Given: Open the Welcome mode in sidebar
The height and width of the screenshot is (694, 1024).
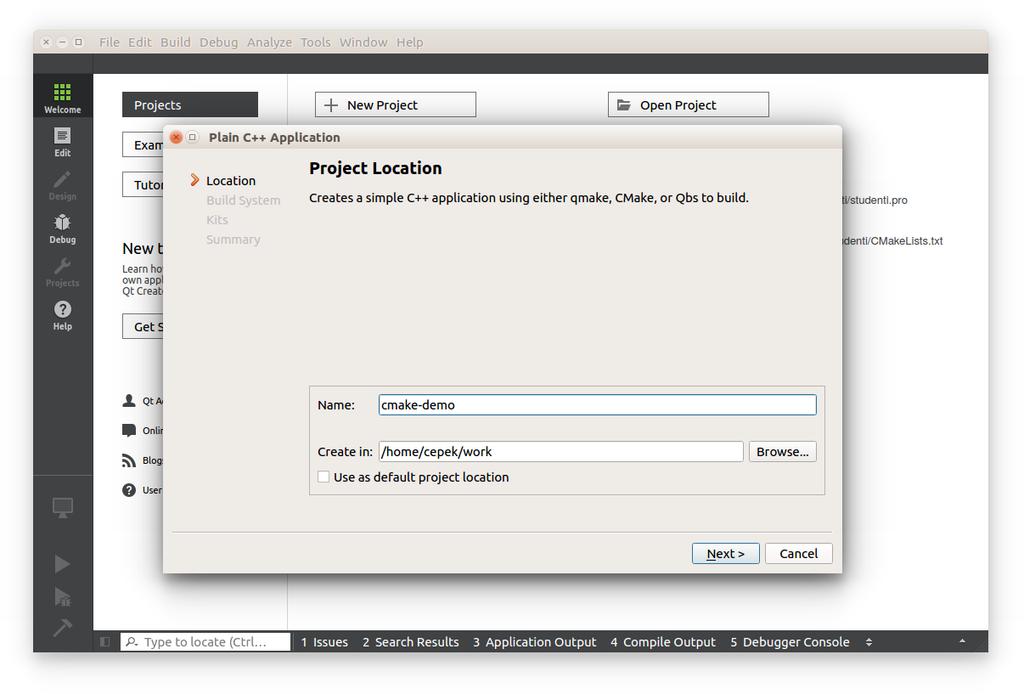Looking at the screenshot, I should coord(63,98).
